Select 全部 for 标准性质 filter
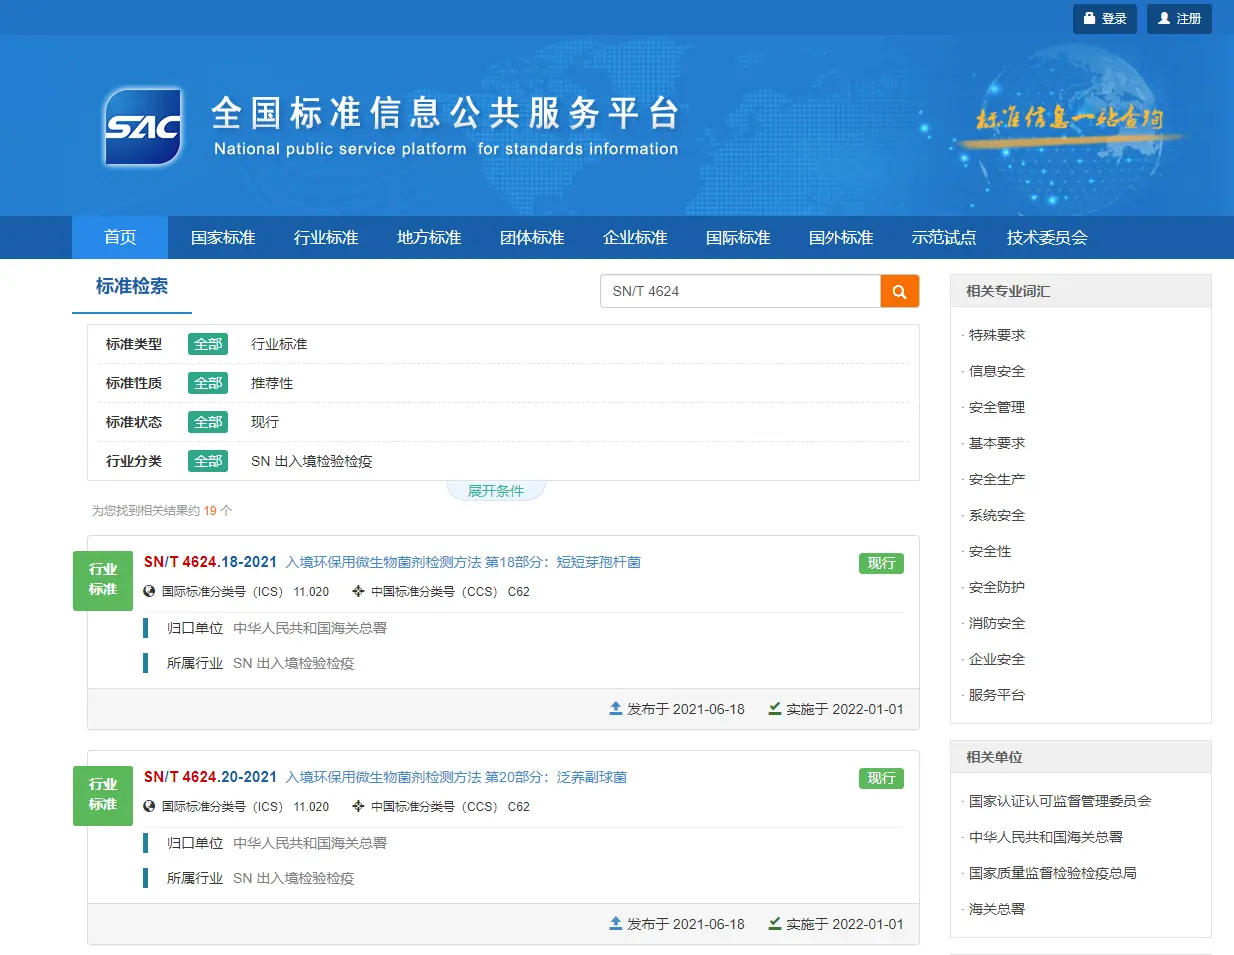This screenshot has height=955, width=1234. (x=208, y=383)
